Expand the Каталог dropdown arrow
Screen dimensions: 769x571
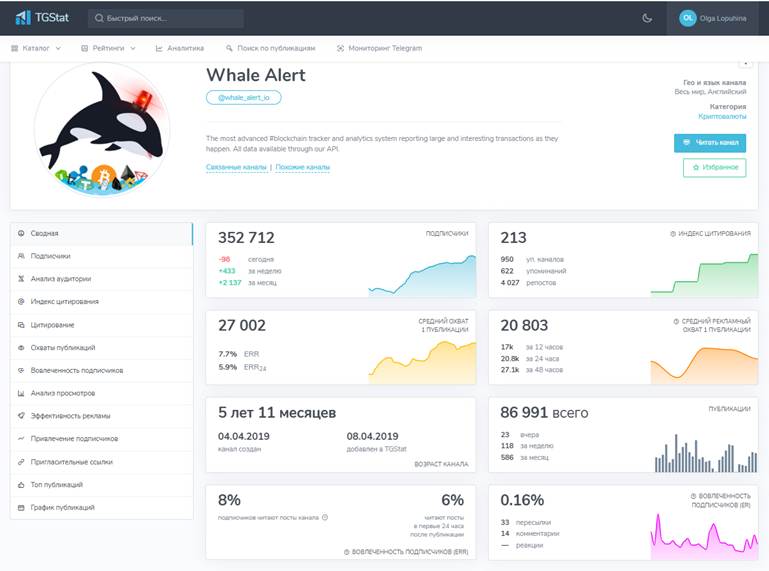[x=58, y=48]
